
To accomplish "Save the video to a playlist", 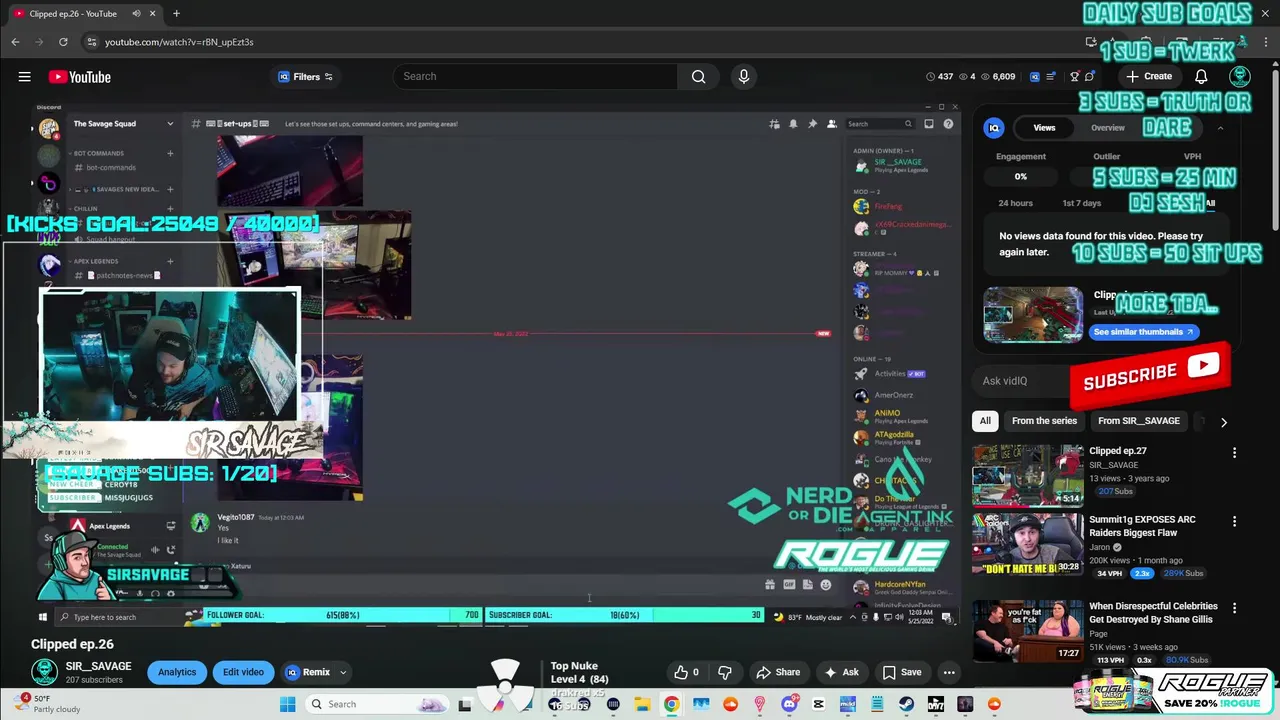I will (901, 672).
